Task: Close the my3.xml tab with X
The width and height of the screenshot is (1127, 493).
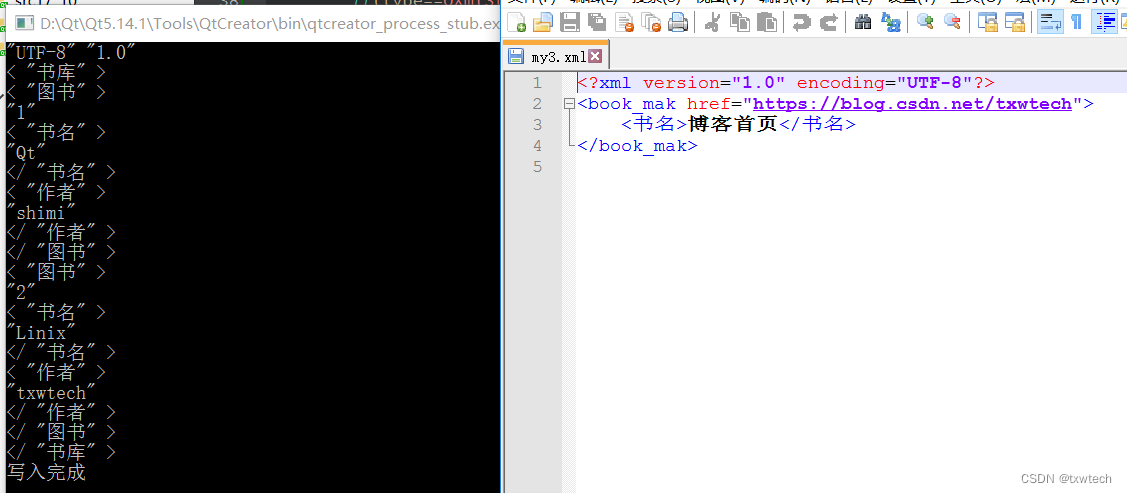Action: (594, 57)
